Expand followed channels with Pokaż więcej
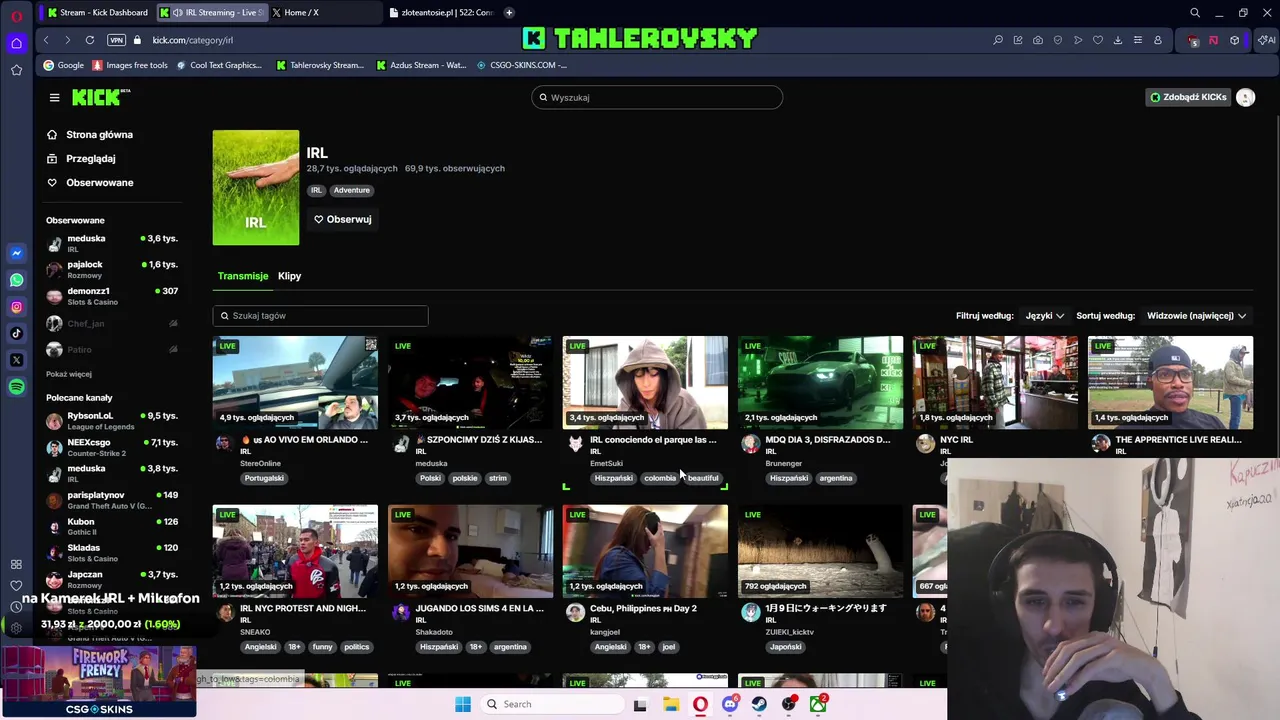 point(68,374)
